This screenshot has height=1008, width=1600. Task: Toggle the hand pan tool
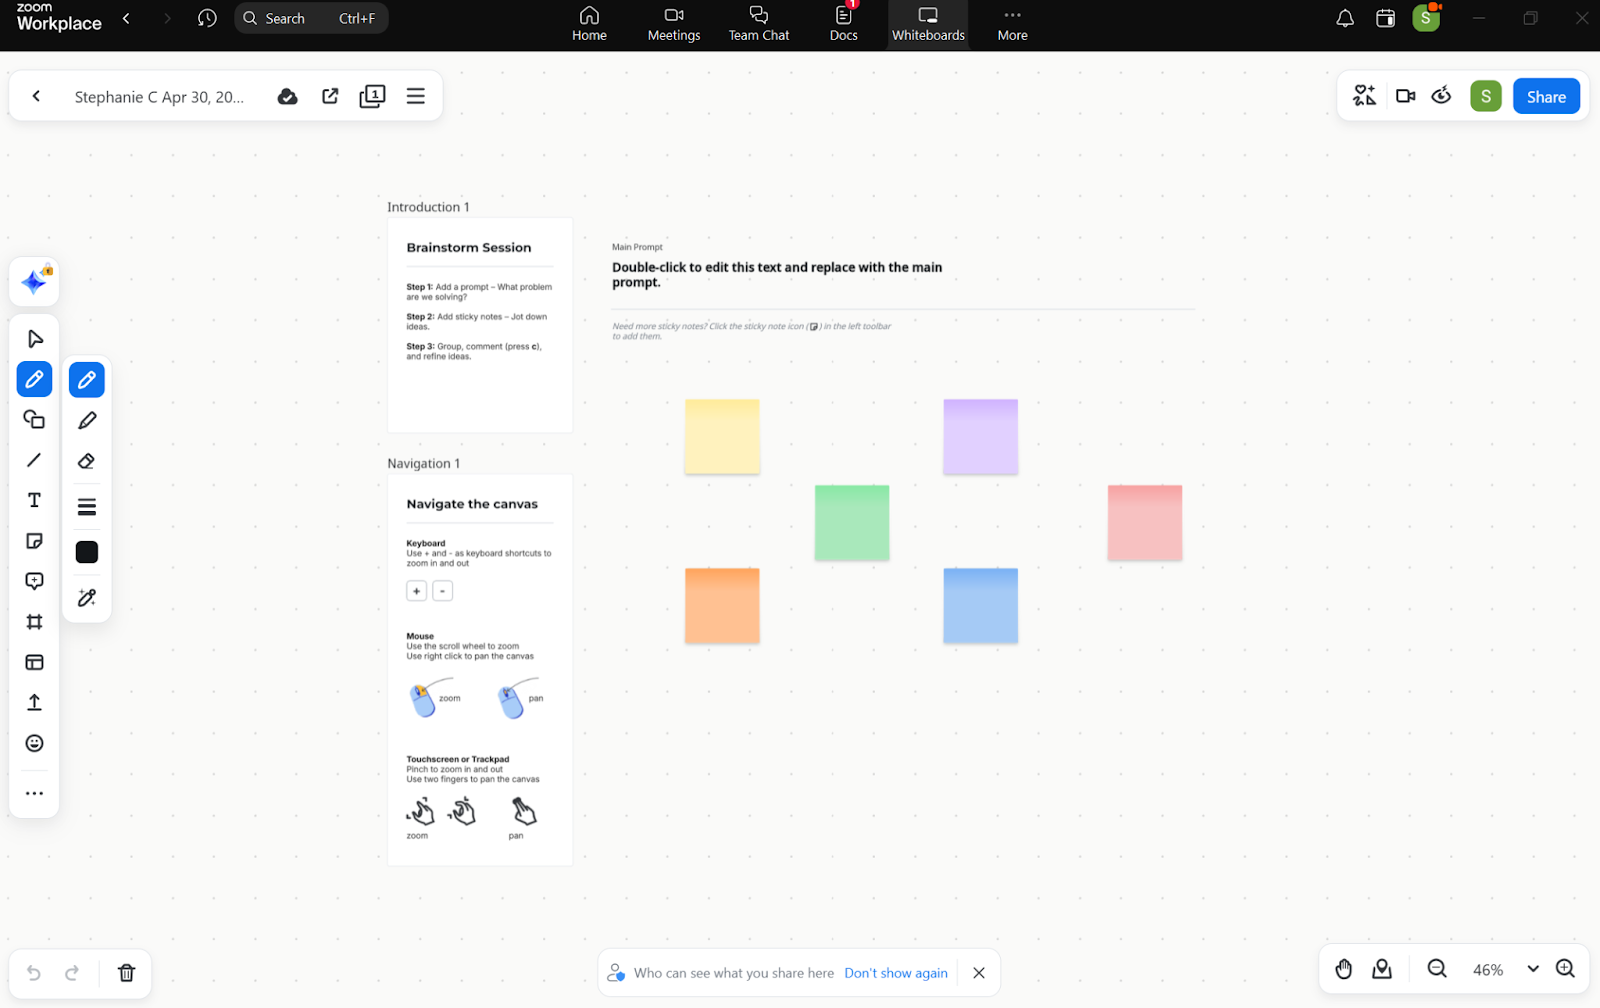[x=1344, y=969]
